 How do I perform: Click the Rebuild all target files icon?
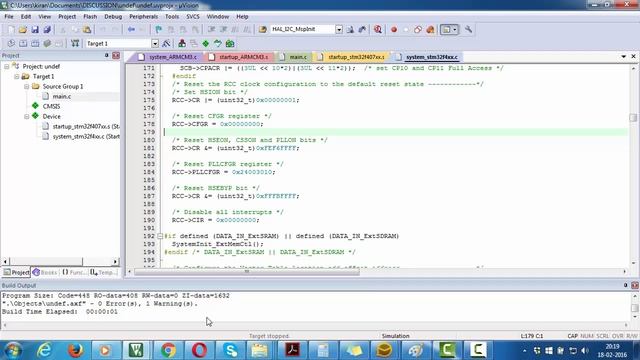35,43
